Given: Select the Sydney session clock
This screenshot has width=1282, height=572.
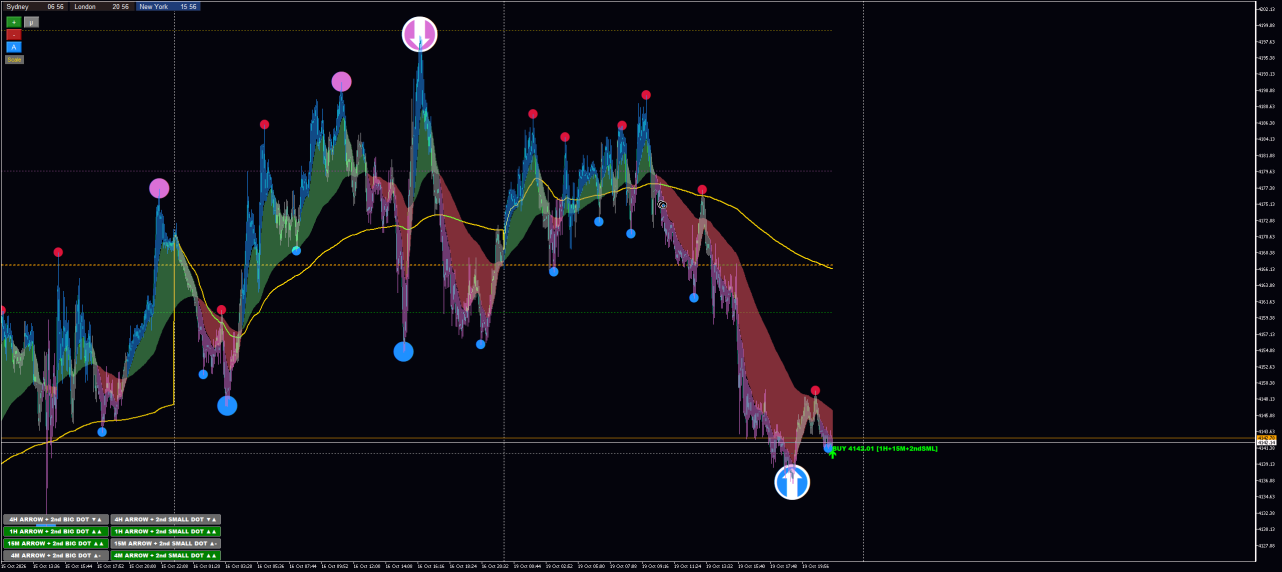Looking at the screenshot, I should click(35, 6).
